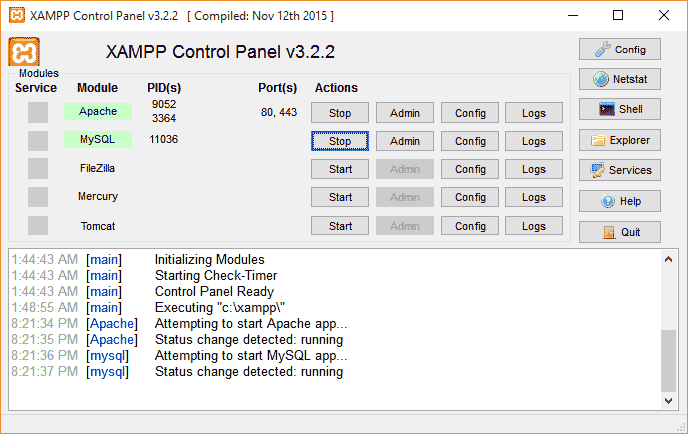
Task: Click MySQL PID 11036
Action: 164,140
